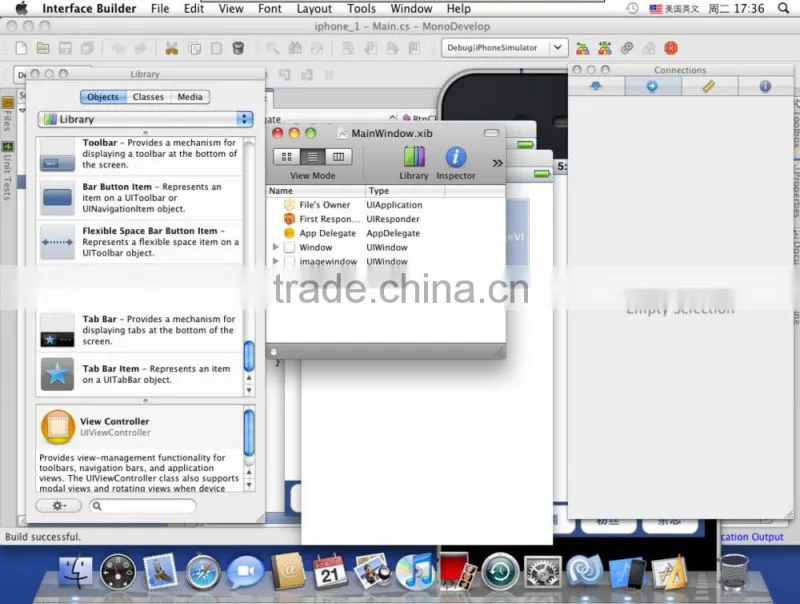Open the Tools menu

pos(362,9)
